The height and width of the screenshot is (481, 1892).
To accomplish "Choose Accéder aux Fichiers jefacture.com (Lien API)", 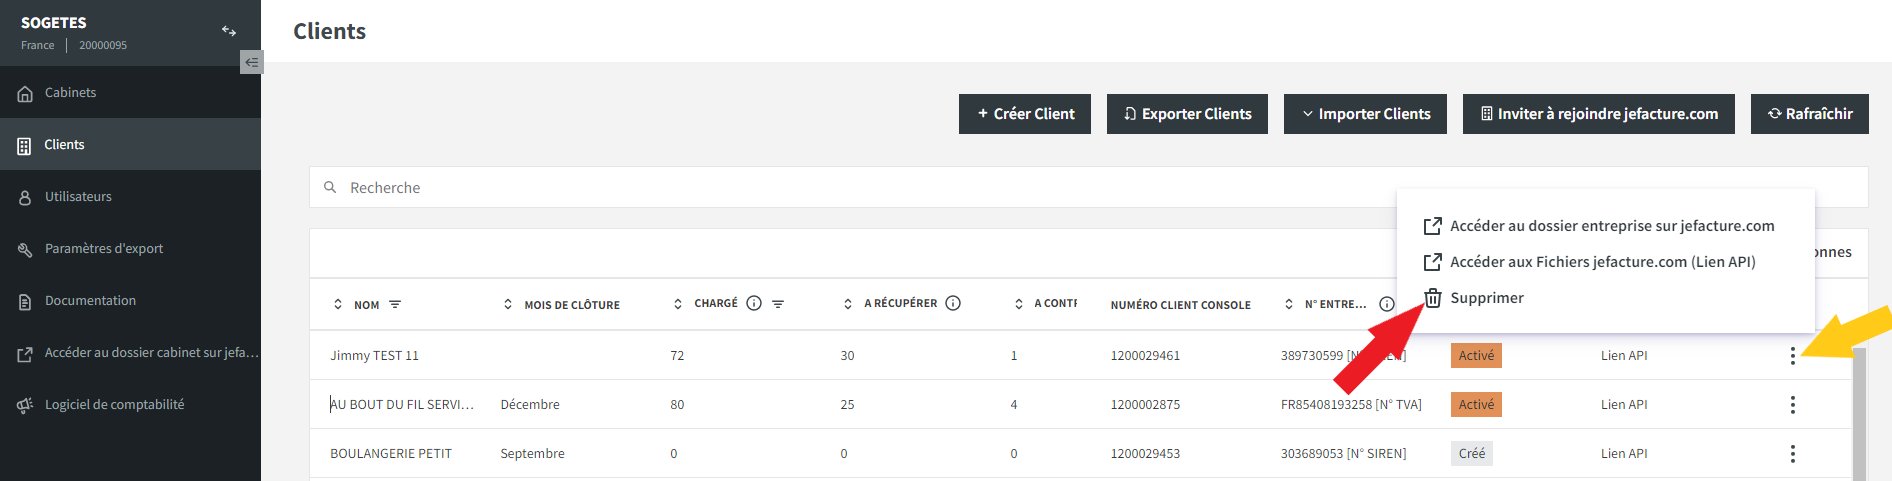I will tap(1590, 262).
